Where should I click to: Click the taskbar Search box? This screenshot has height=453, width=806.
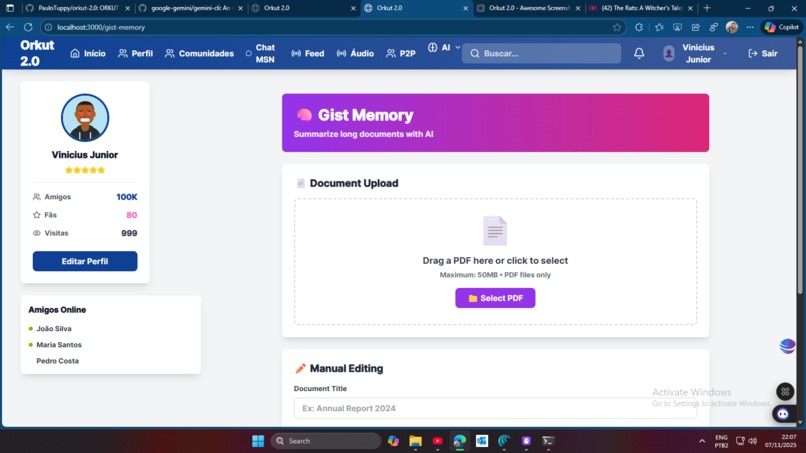(326, 441)
